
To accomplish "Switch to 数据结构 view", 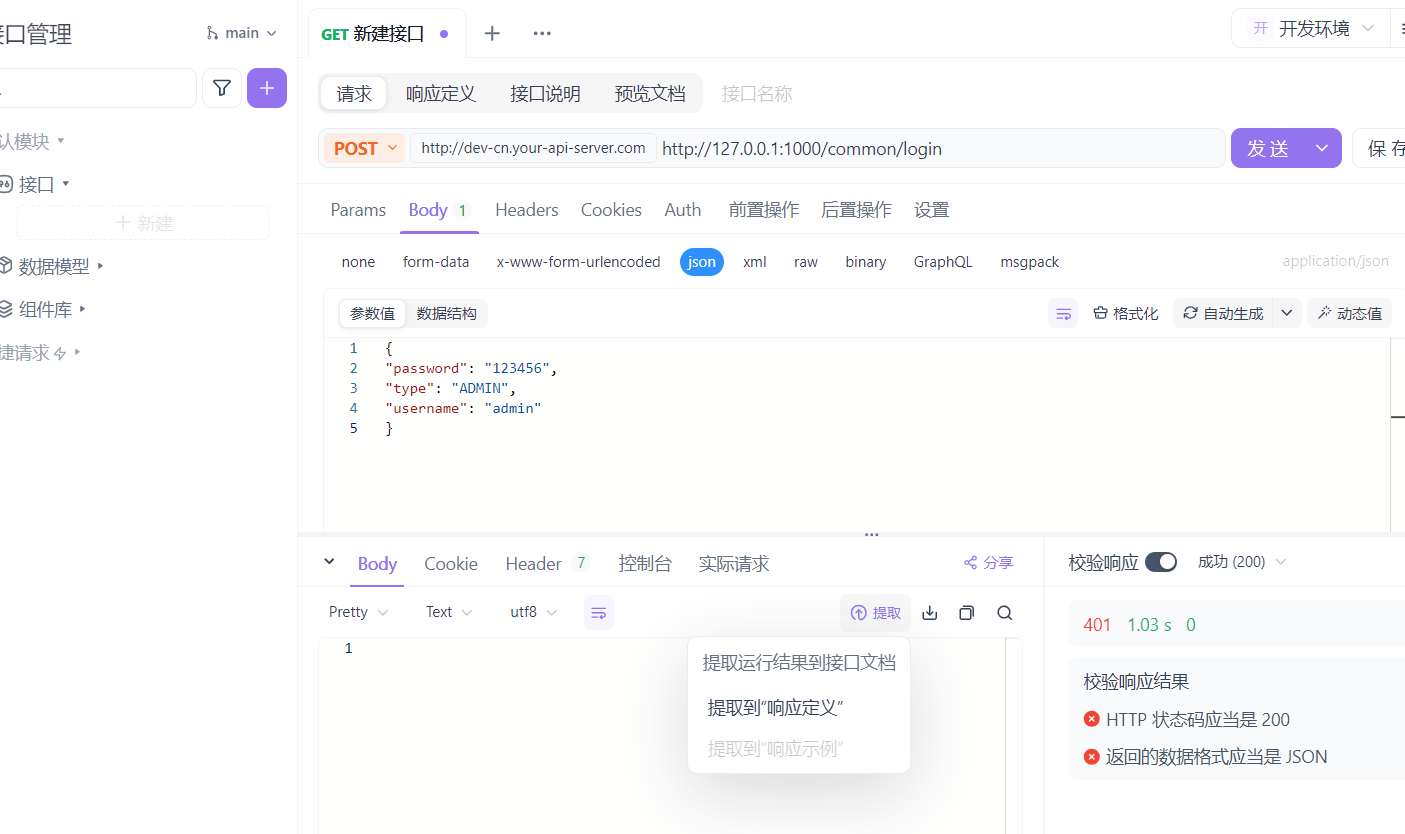I will pos(447,313).
